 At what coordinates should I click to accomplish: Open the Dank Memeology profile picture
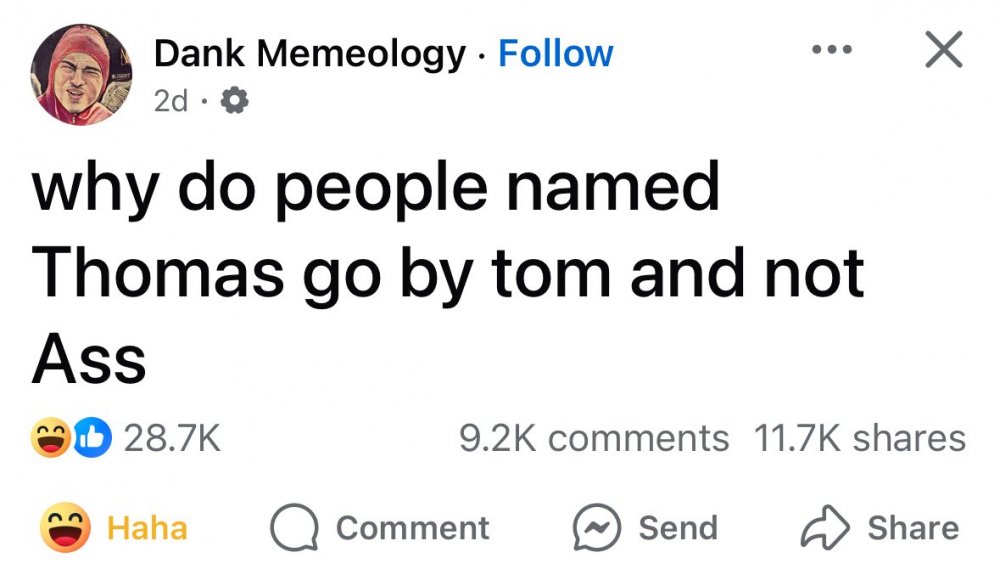point(79,75)
